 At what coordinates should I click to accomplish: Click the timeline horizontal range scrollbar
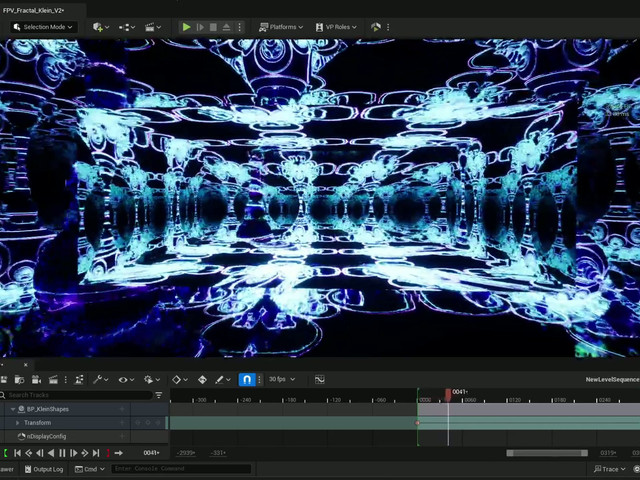(546, 453)
